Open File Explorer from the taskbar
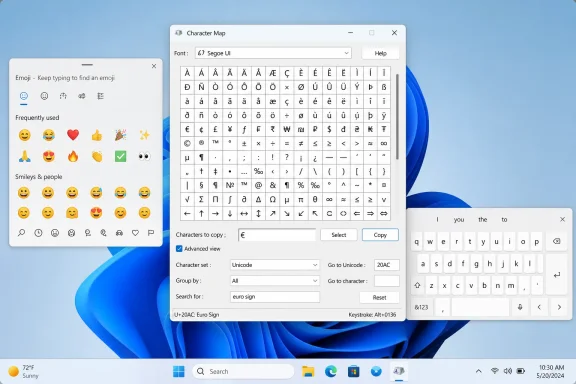 coord(308,372)
